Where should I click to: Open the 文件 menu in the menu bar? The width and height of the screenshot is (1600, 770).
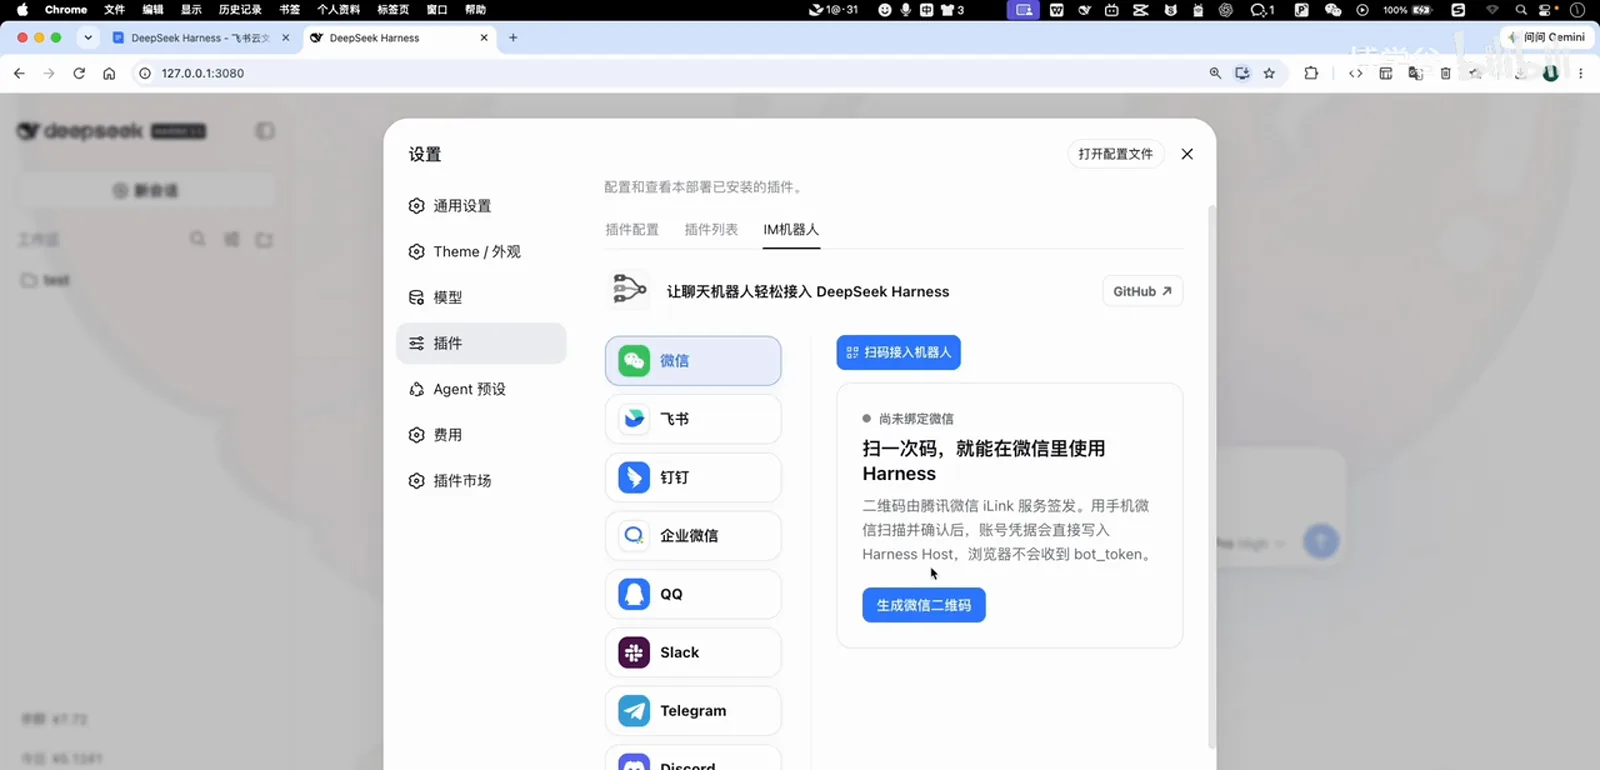115,10
